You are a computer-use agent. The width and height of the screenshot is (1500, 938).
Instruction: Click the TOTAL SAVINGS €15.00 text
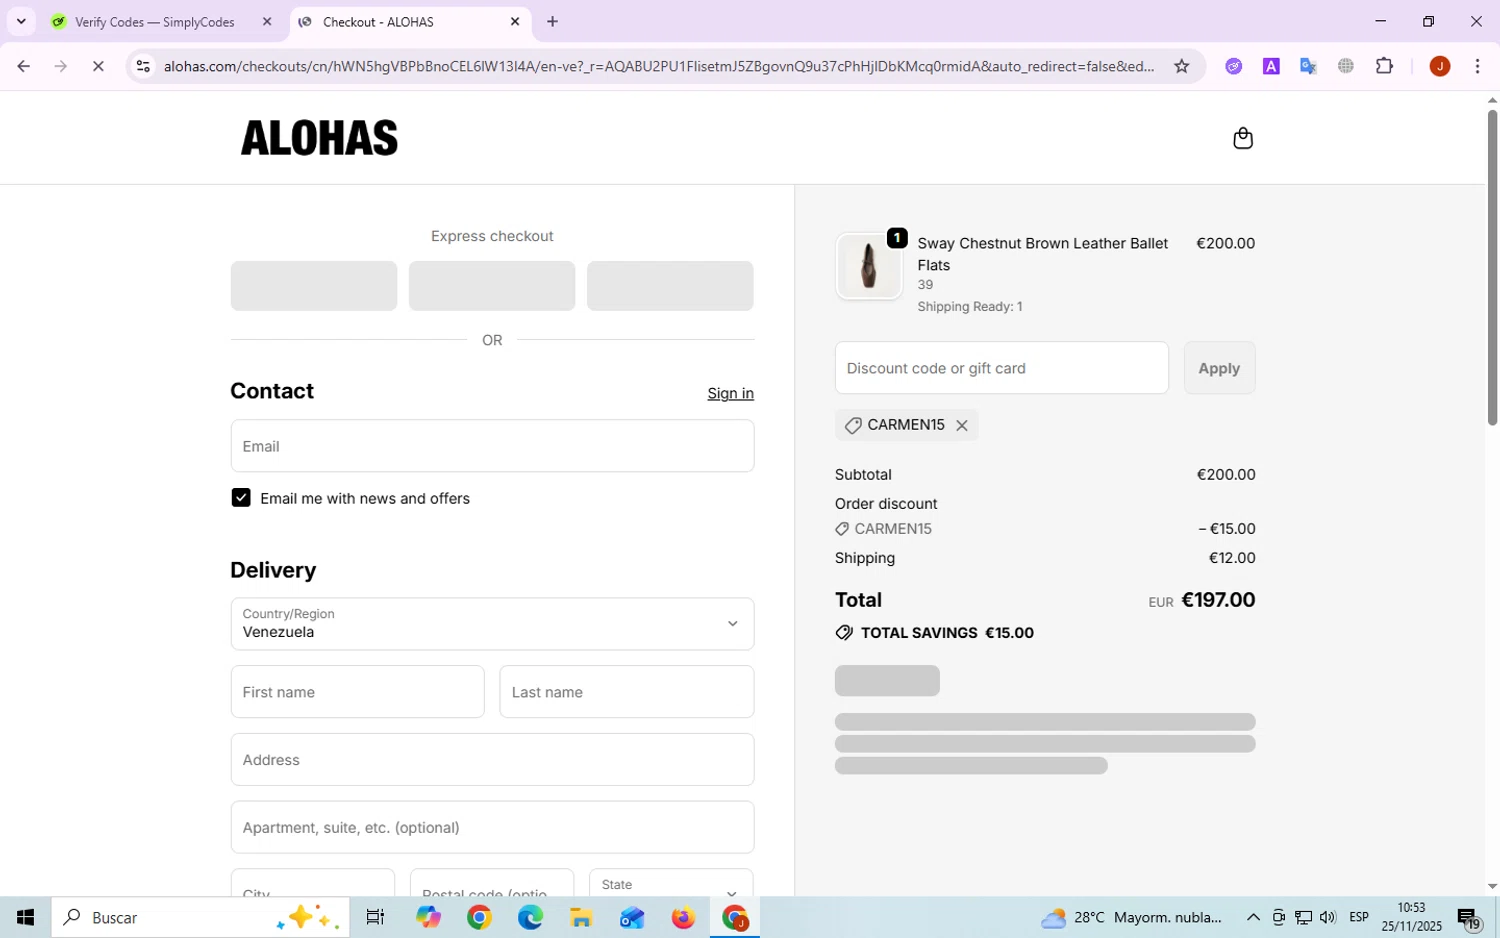point(946,633)
